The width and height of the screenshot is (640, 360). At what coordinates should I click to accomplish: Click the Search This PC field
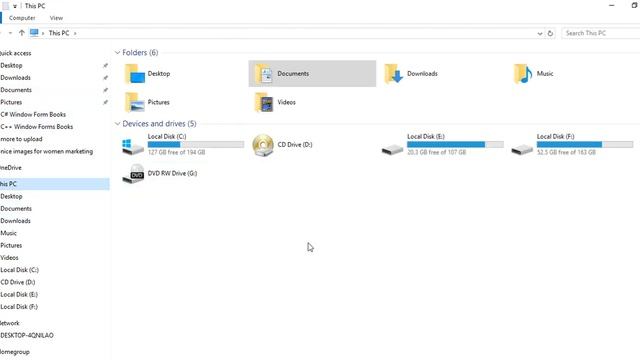tap(600, 33)
